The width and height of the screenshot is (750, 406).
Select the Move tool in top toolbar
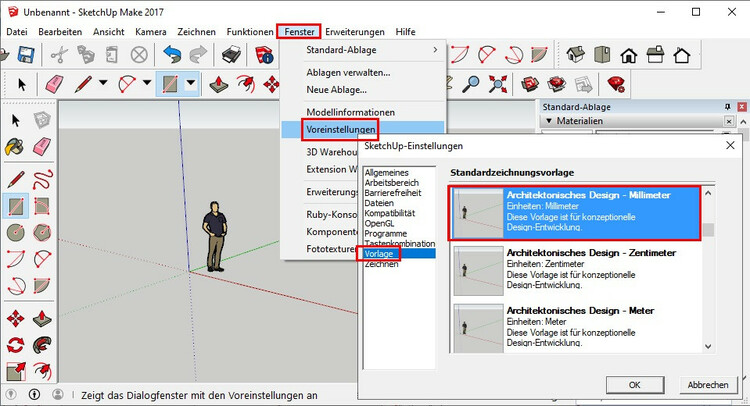pyautogui.click(x=271, y=84)
